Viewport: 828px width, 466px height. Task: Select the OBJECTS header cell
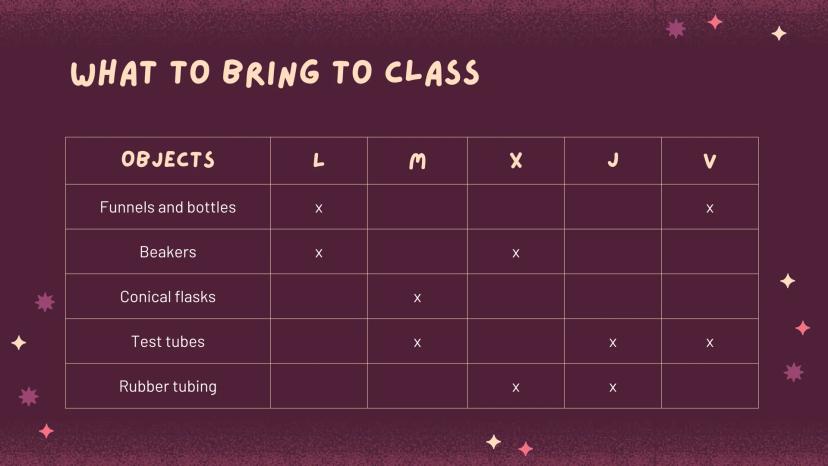point(168,160)
